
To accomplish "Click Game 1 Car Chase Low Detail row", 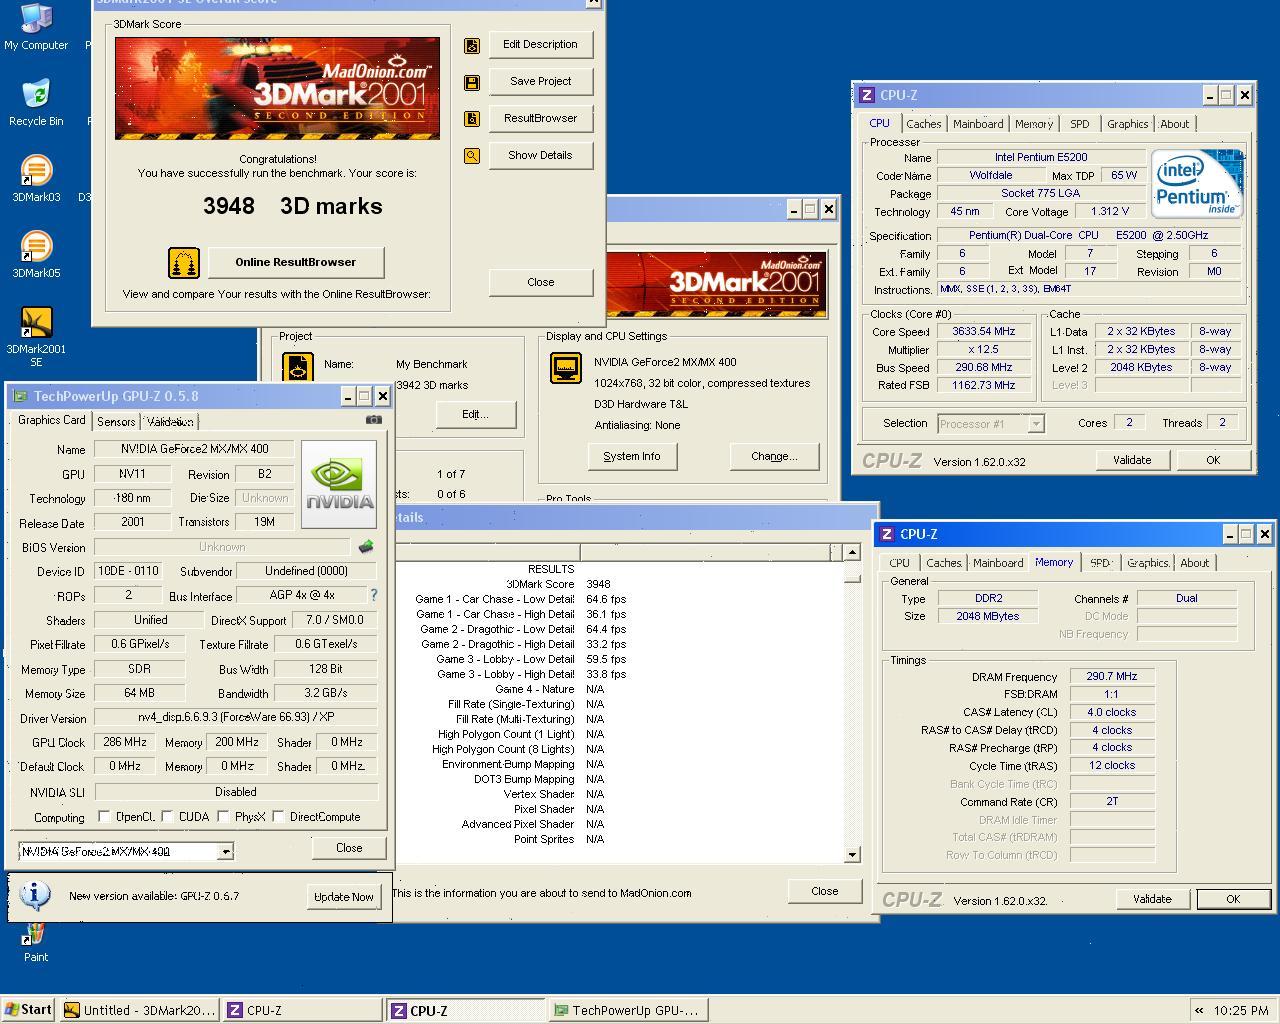I will coord(520,600).
